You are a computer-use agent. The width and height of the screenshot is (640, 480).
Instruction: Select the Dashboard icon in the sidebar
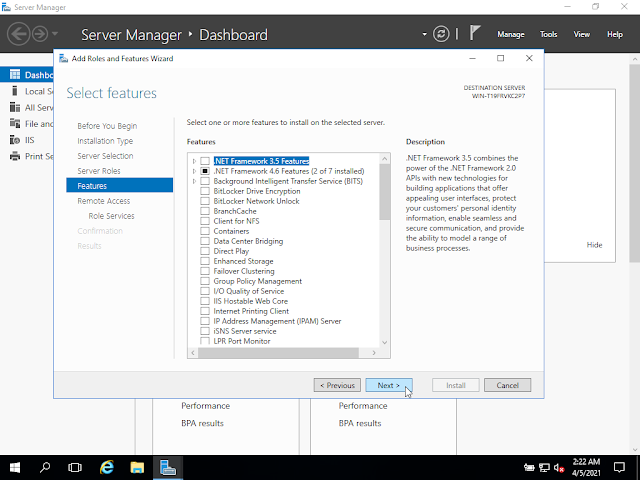point(15,75)
